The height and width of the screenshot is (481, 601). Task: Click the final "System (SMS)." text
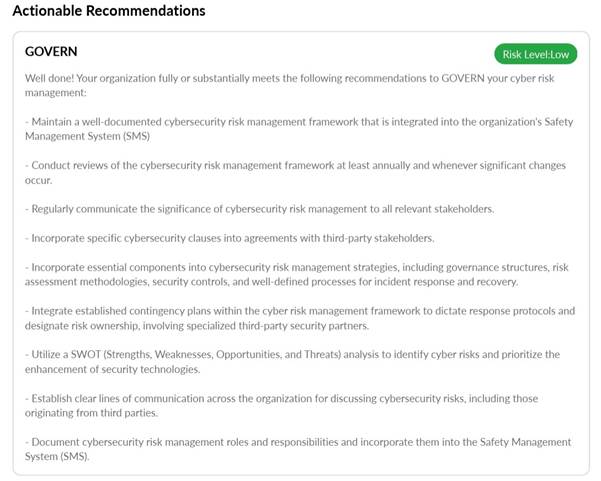(61, 457)
